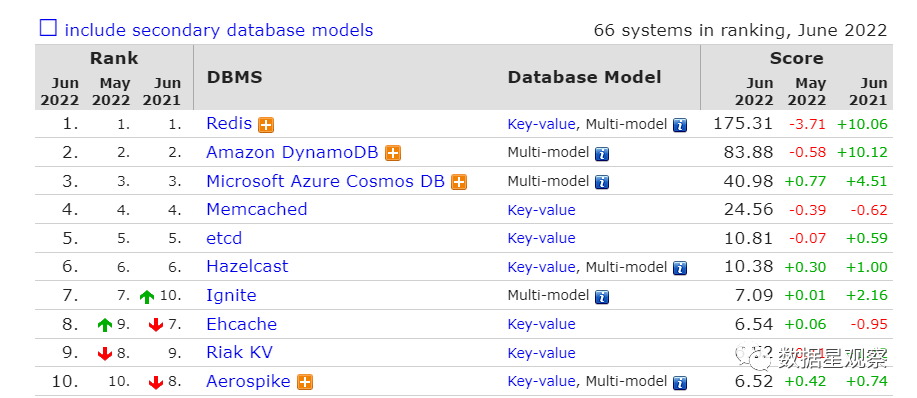This screenshot has height=398, width=917.
Task: Click the plus icon next to Aerospike
Action: 305,383
